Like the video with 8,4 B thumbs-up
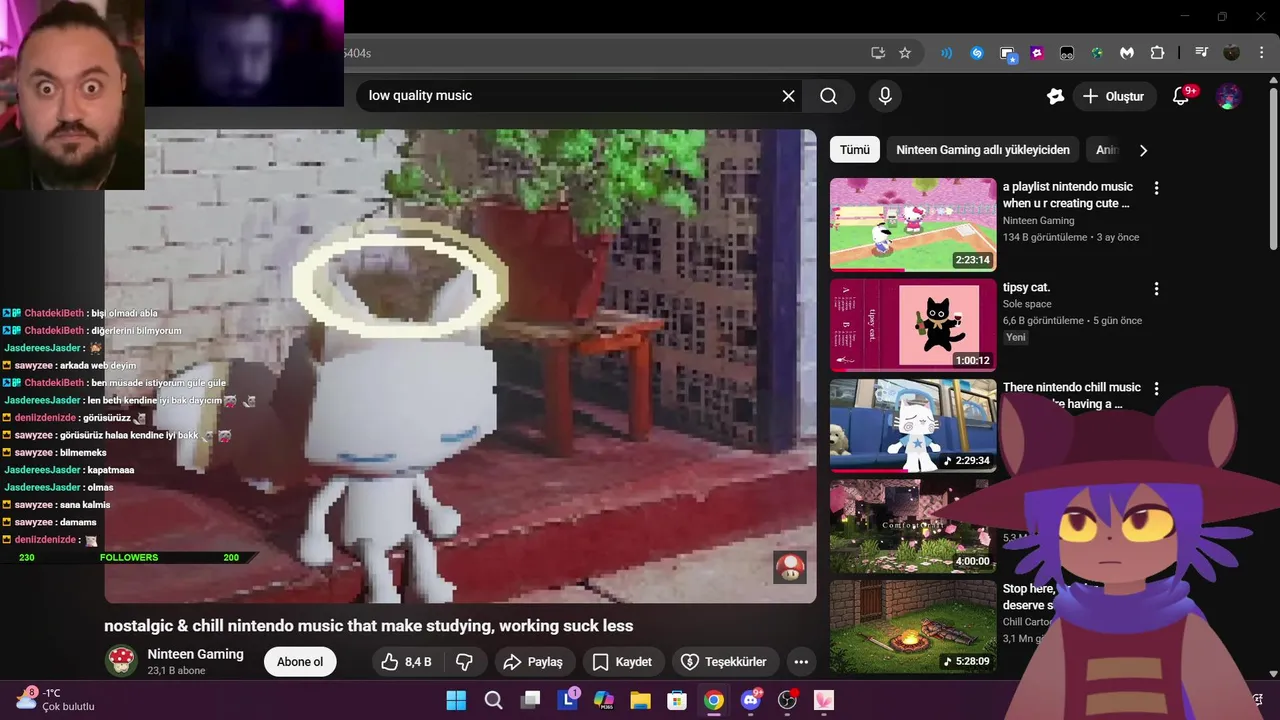This screenshot has width=1280, height=720. pos(406,662)
